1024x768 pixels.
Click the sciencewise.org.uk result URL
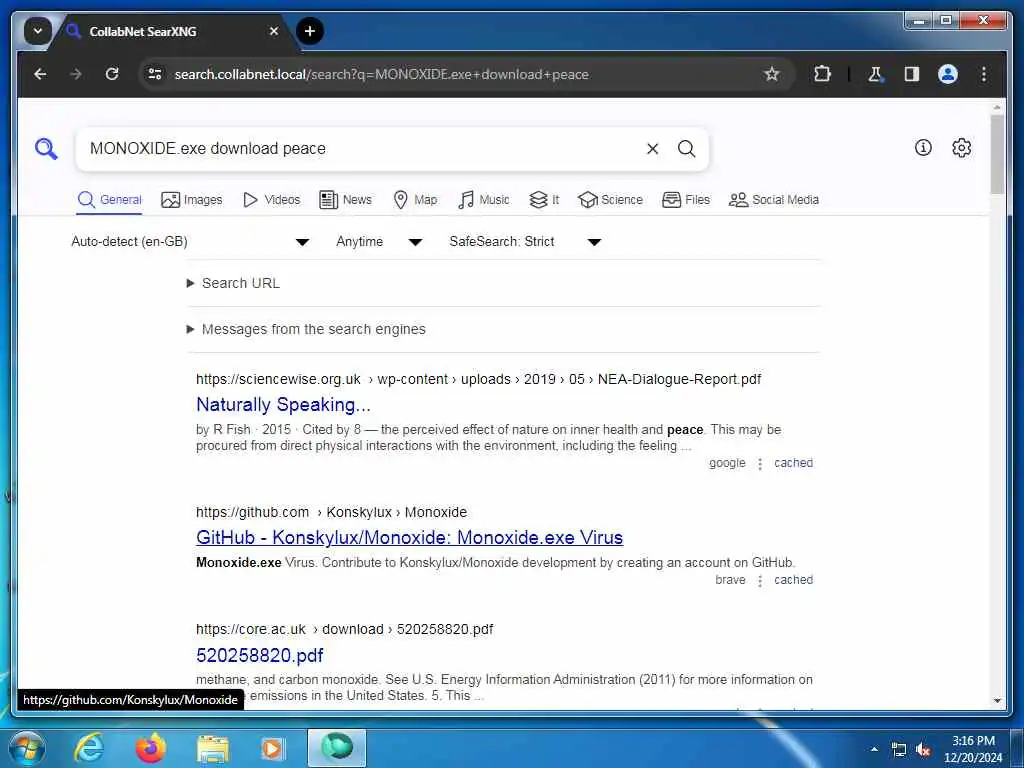tap(478, 379)
